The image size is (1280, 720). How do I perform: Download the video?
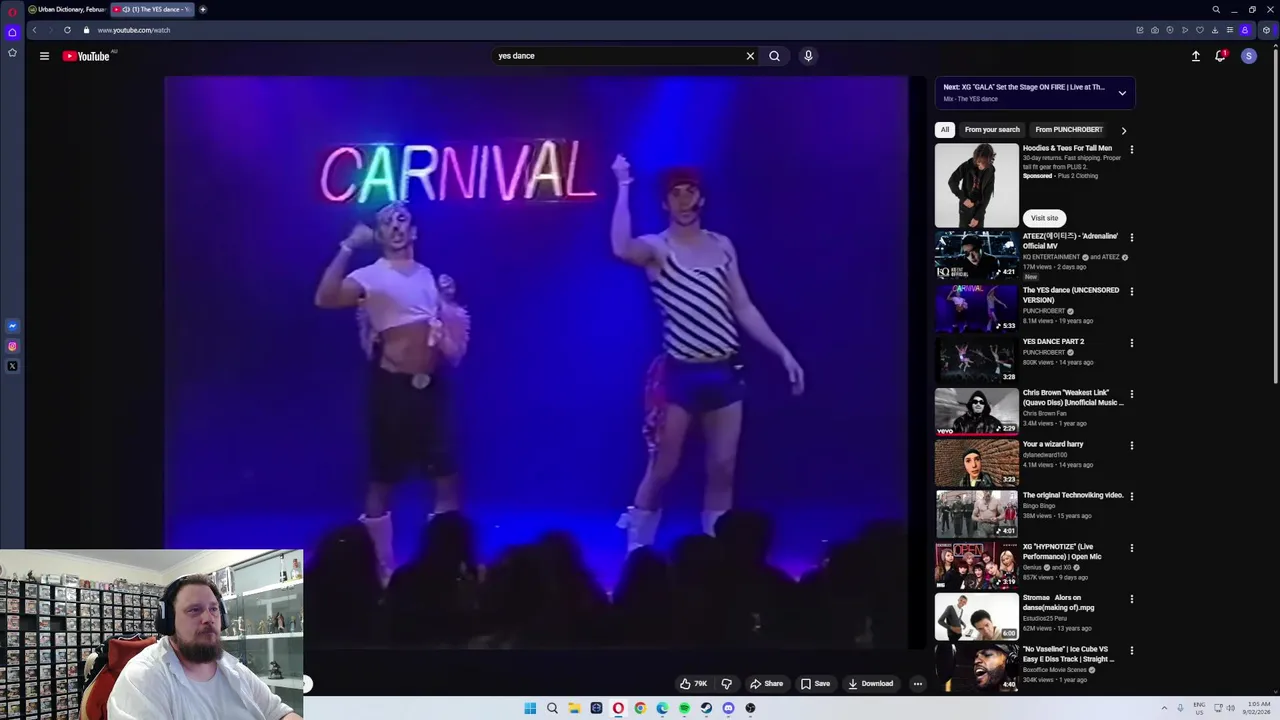[x=870, y=684]
